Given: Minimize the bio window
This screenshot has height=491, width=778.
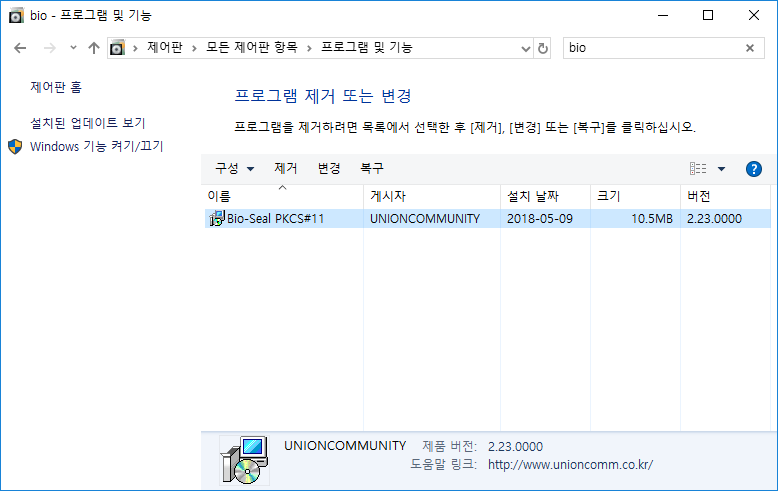Looking at the screenshot, I should tap(662, 15).
